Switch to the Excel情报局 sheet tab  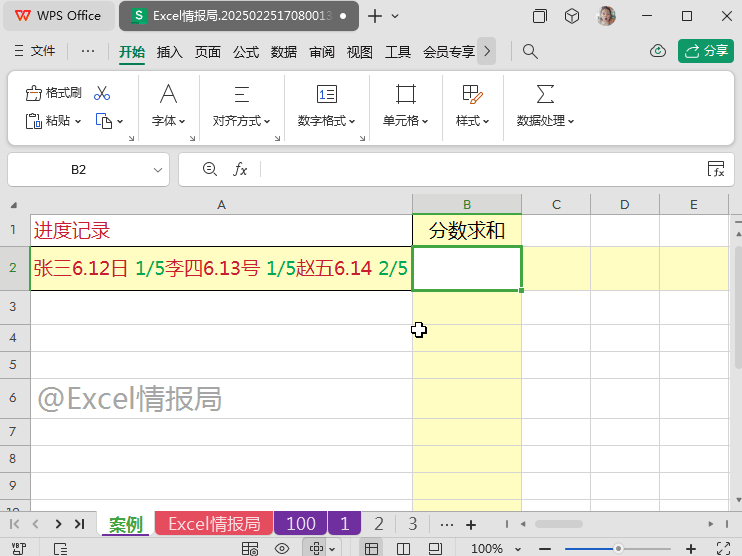pyautogui.click(x=213, y=524)
